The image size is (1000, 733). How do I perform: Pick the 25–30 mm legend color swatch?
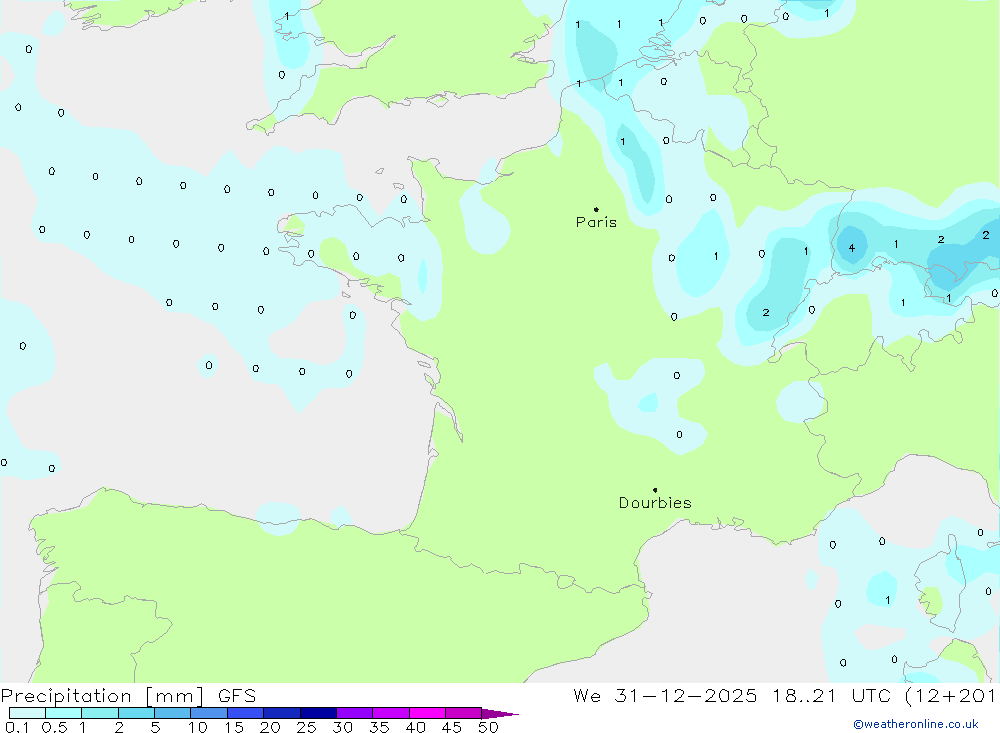coord(318,713)
